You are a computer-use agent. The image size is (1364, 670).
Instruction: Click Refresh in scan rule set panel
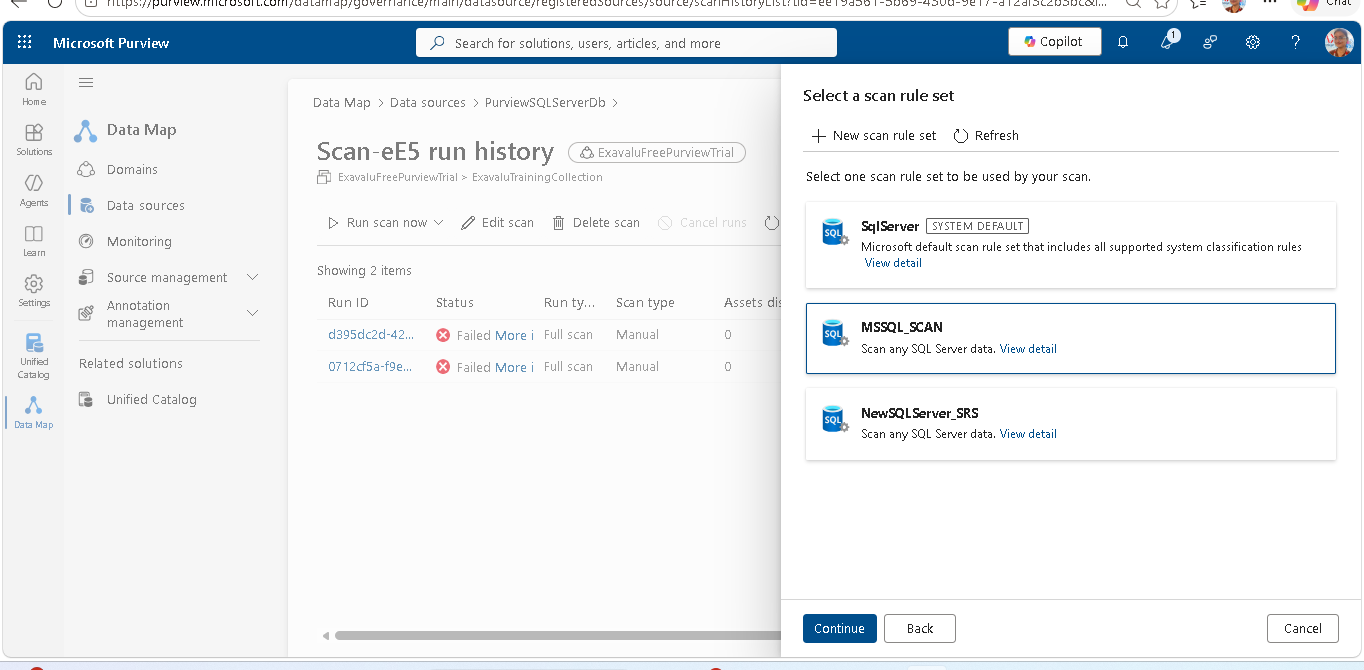(986, 135)
